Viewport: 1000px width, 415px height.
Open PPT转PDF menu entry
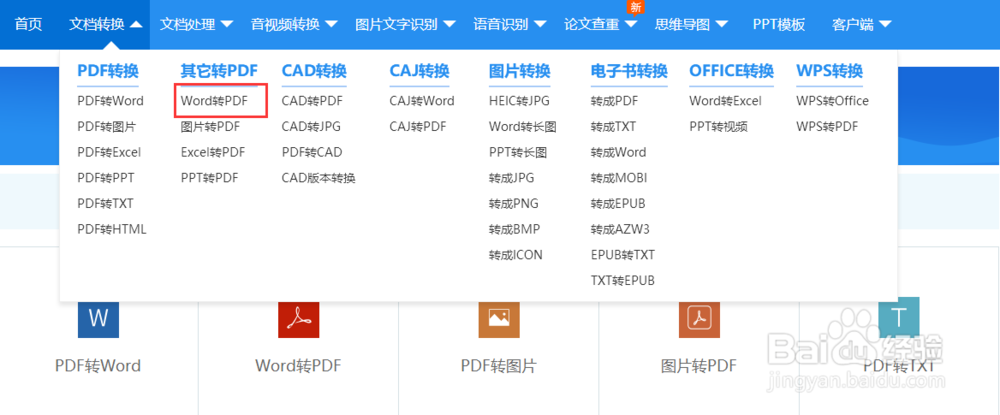coord(209,178)
